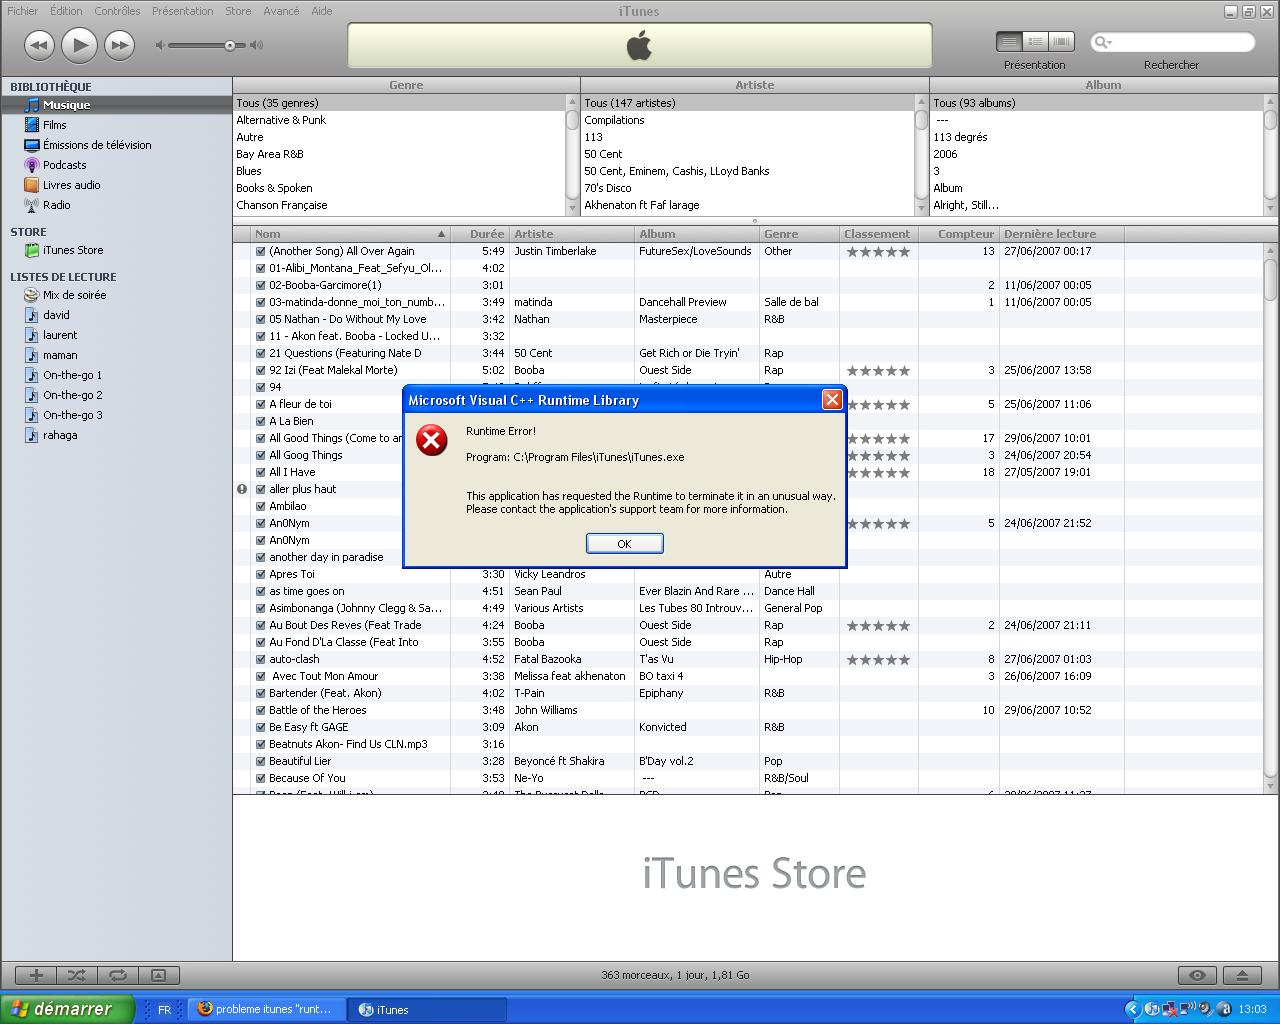Uncheck the 'Be Easy ft GAGE' checkbox

tap(260, 727)
